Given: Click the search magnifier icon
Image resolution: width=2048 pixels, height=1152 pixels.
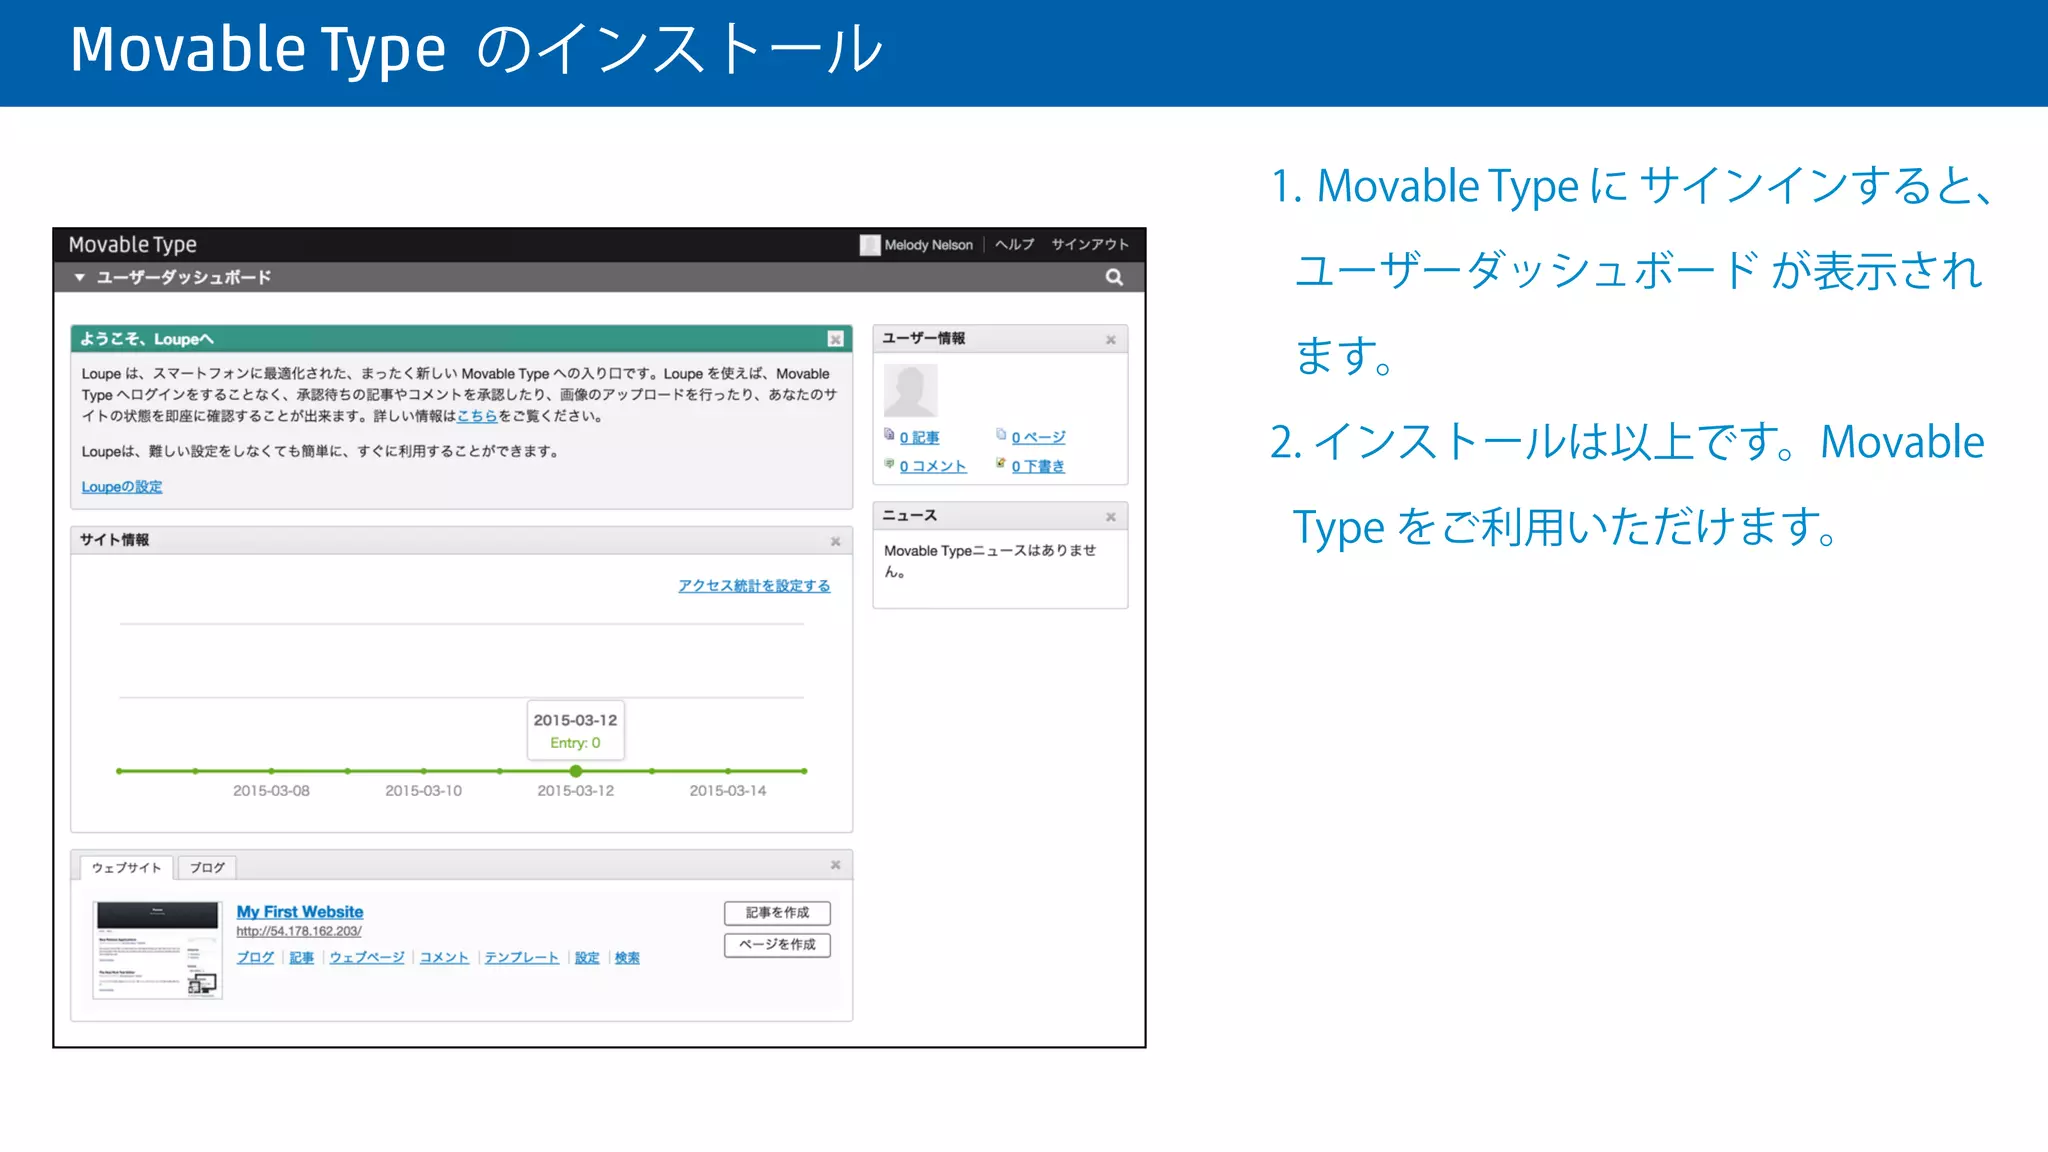Looking at the screenshot, I should pos(1114,277).
